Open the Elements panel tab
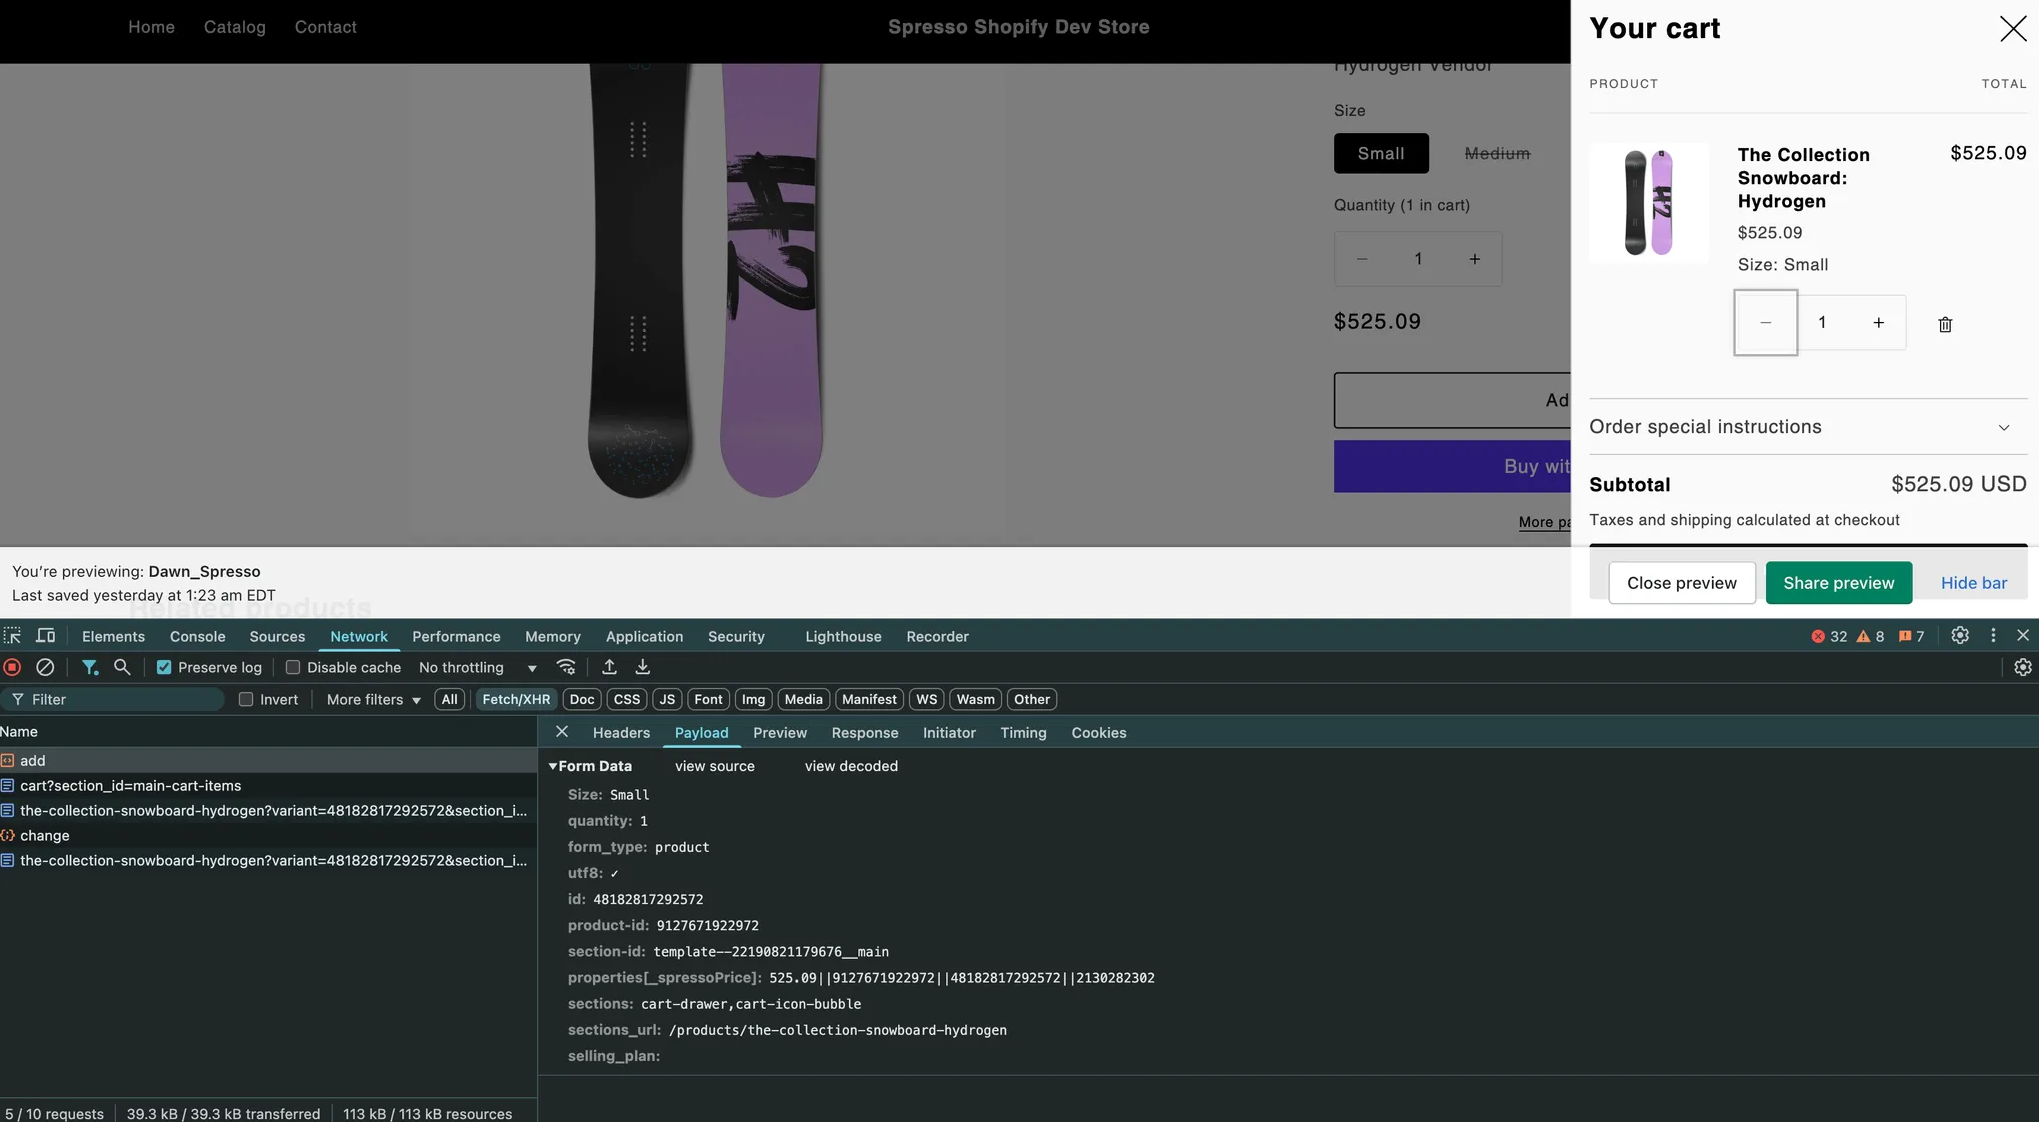The width and height of the screenshot is (2039, 1122). tap(113, 636)
